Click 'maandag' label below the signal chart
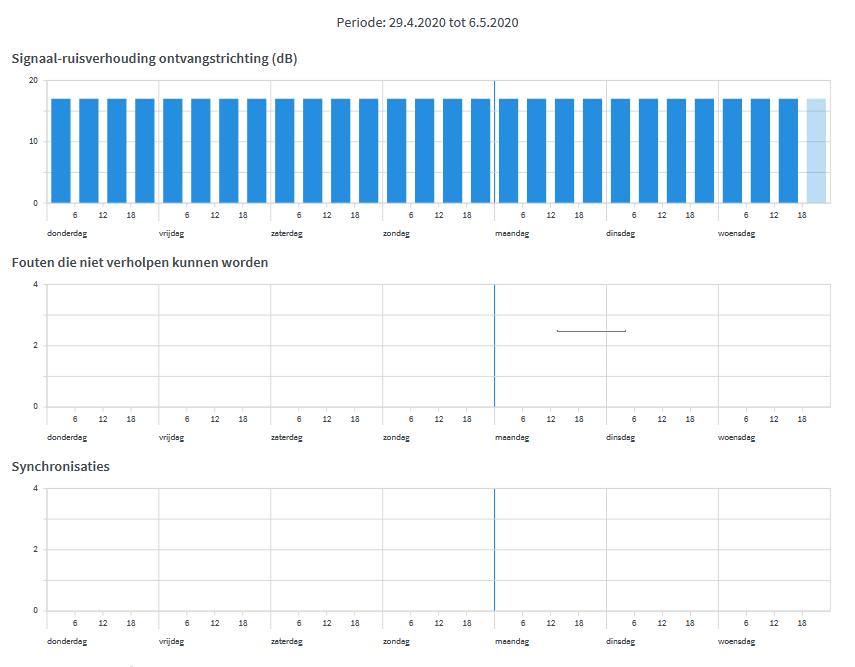The height and width of the screenshot is (667, 855). click(512, 234)
